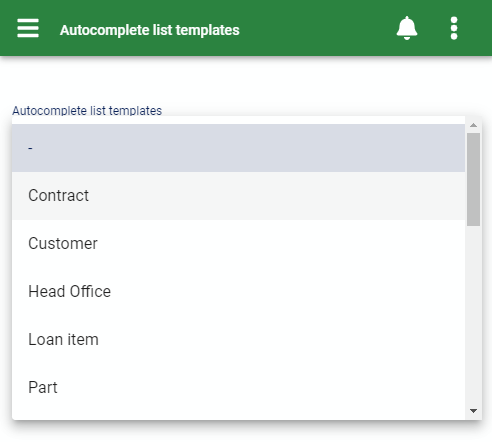Open the notifications bell
492x442 pixels.
click(407, 28)
